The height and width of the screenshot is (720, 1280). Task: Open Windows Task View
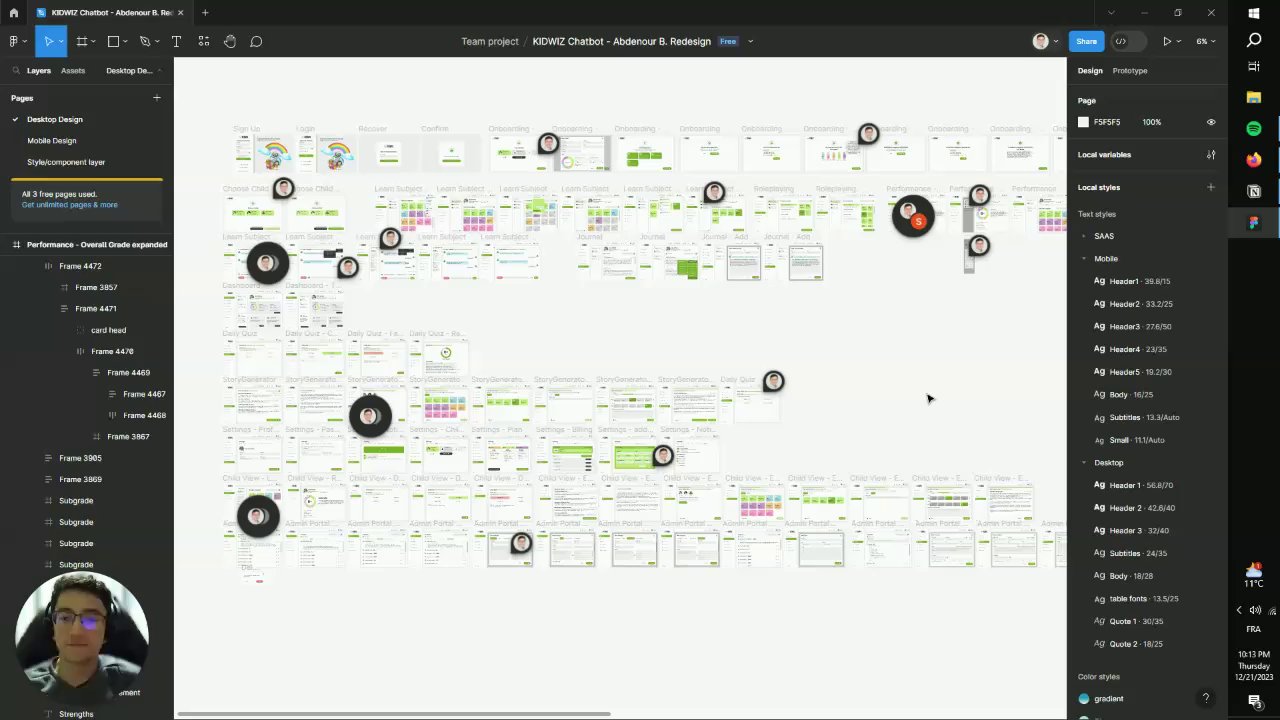[x=1254, y=67]
